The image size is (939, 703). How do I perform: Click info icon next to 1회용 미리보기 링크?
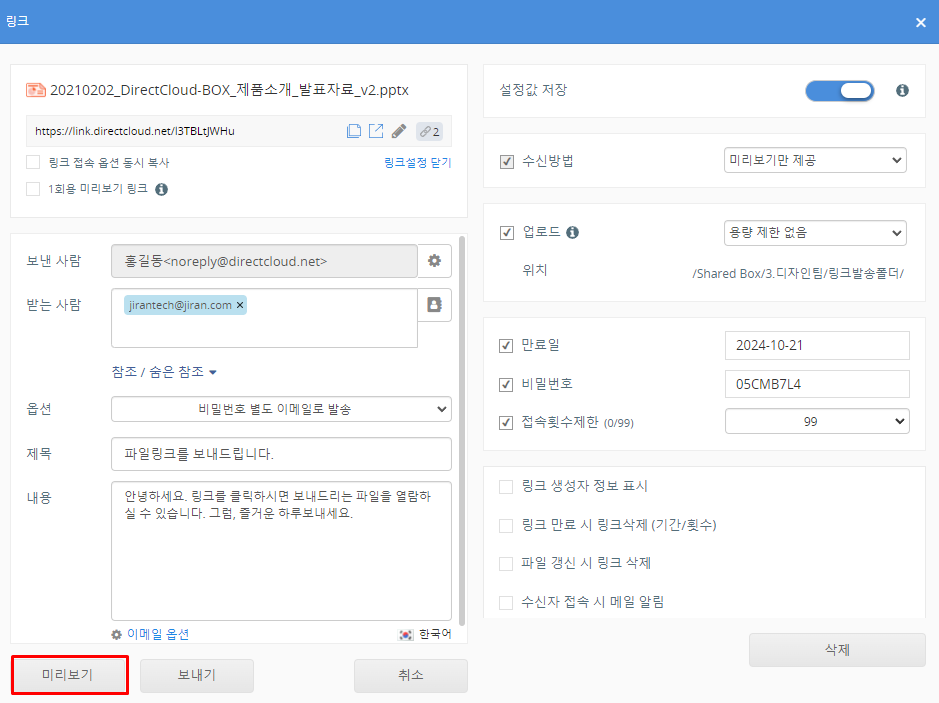click(x=161, y=189)
